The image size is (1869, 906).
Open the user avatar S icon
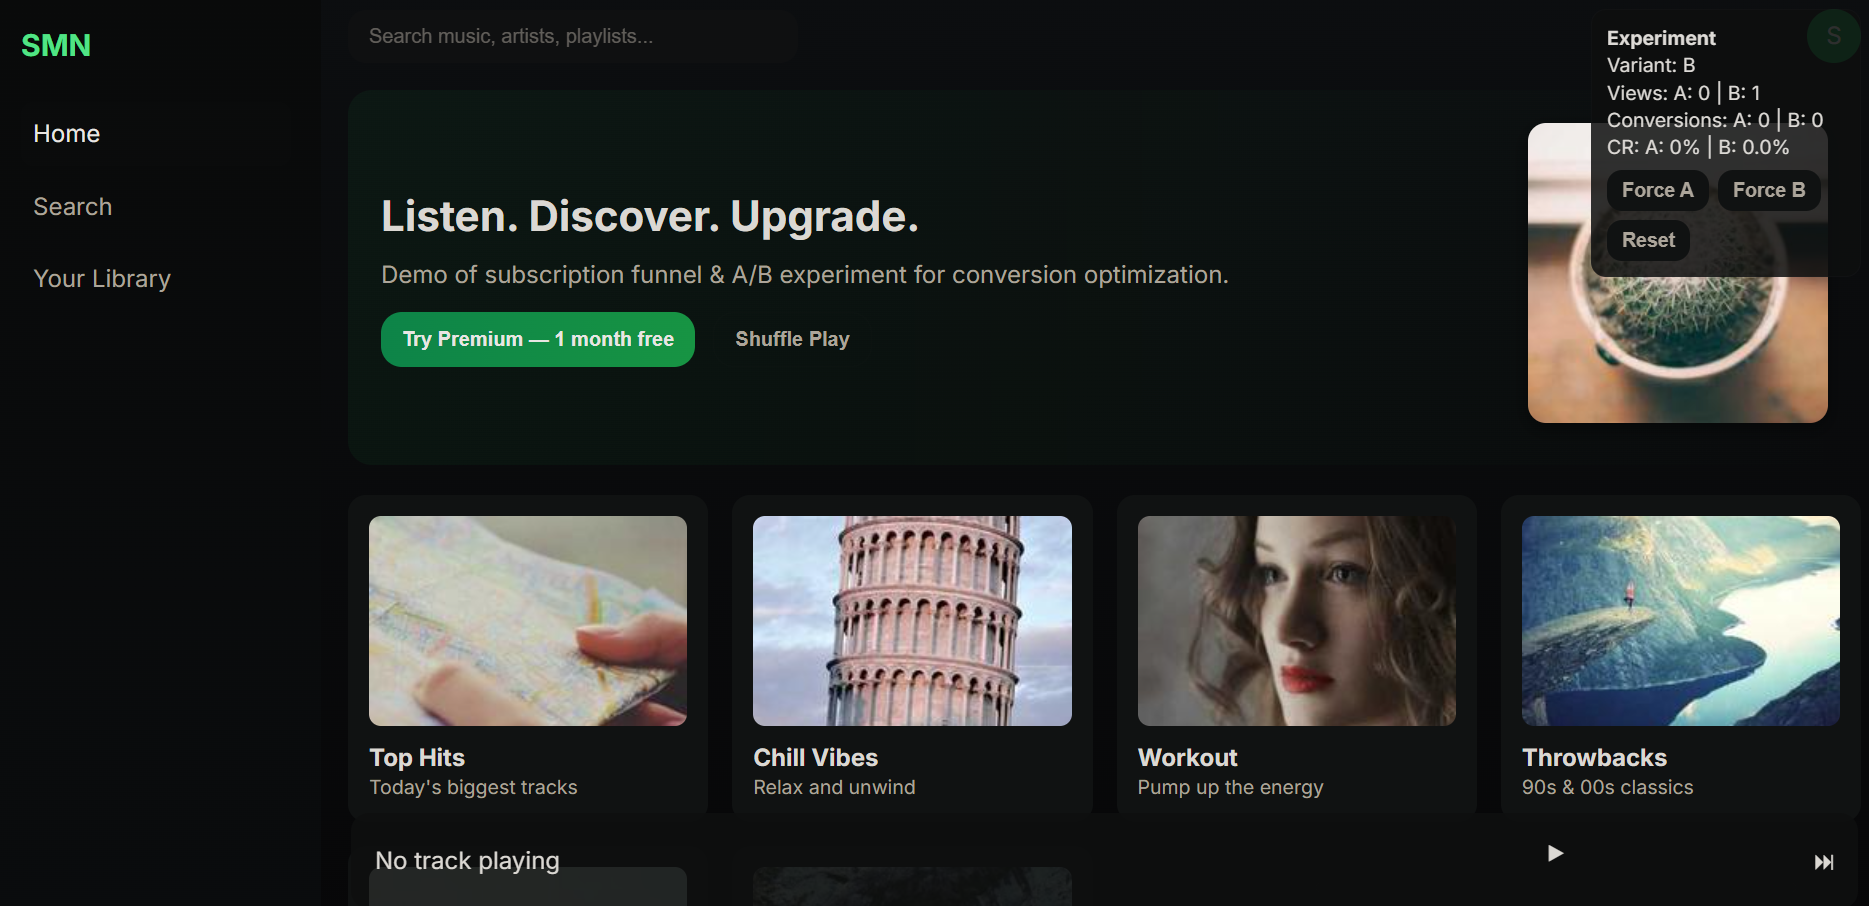pyautogui.click(x=1833, y=36)
